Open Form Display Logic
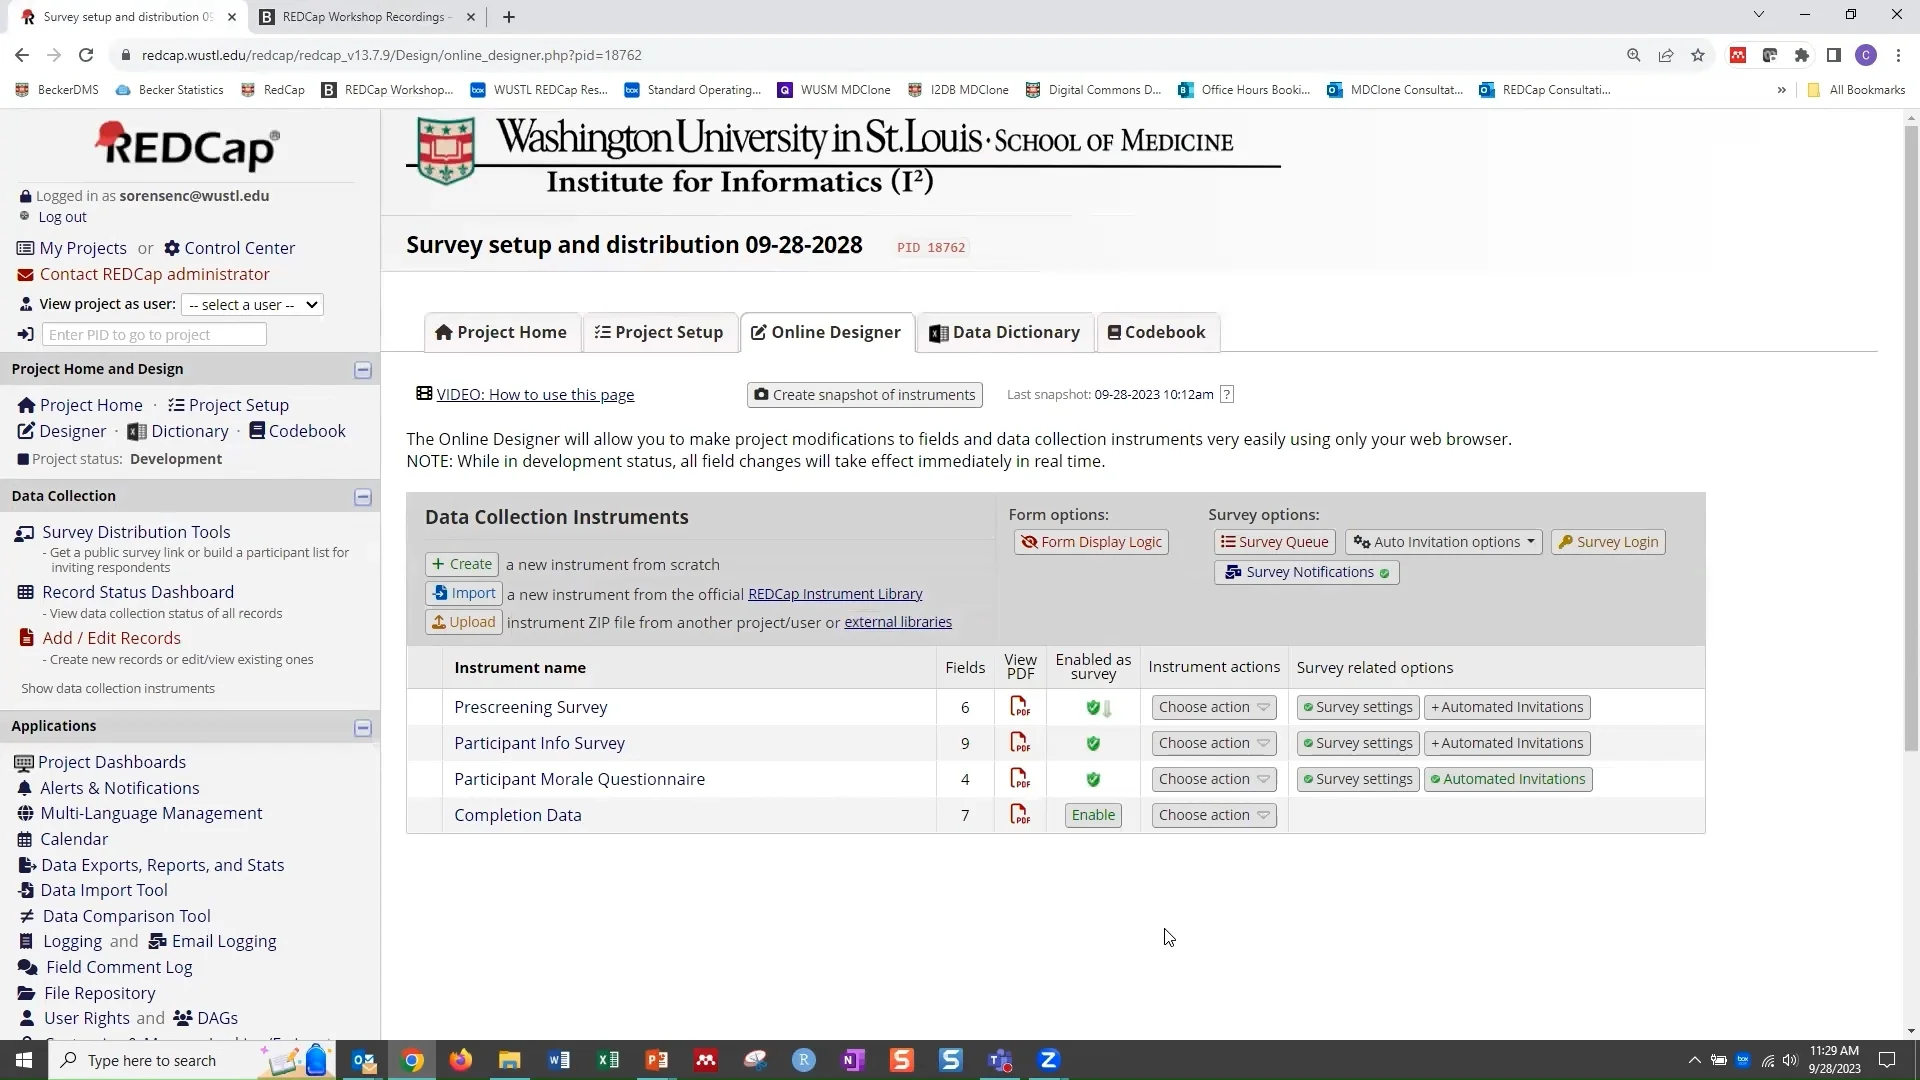Viewport: 1920px width, 1080px height. coord(1091,542)
